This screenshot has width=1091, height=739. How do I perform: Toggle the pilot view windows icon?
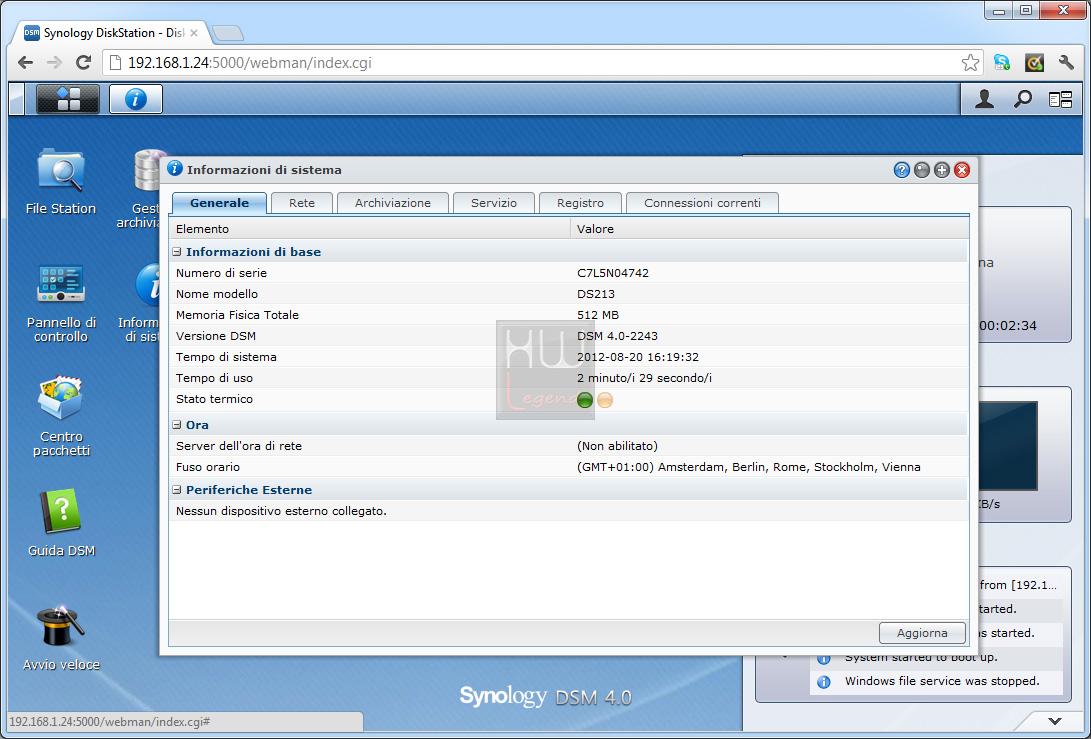pyautogui.click(x=1060, y=100)
